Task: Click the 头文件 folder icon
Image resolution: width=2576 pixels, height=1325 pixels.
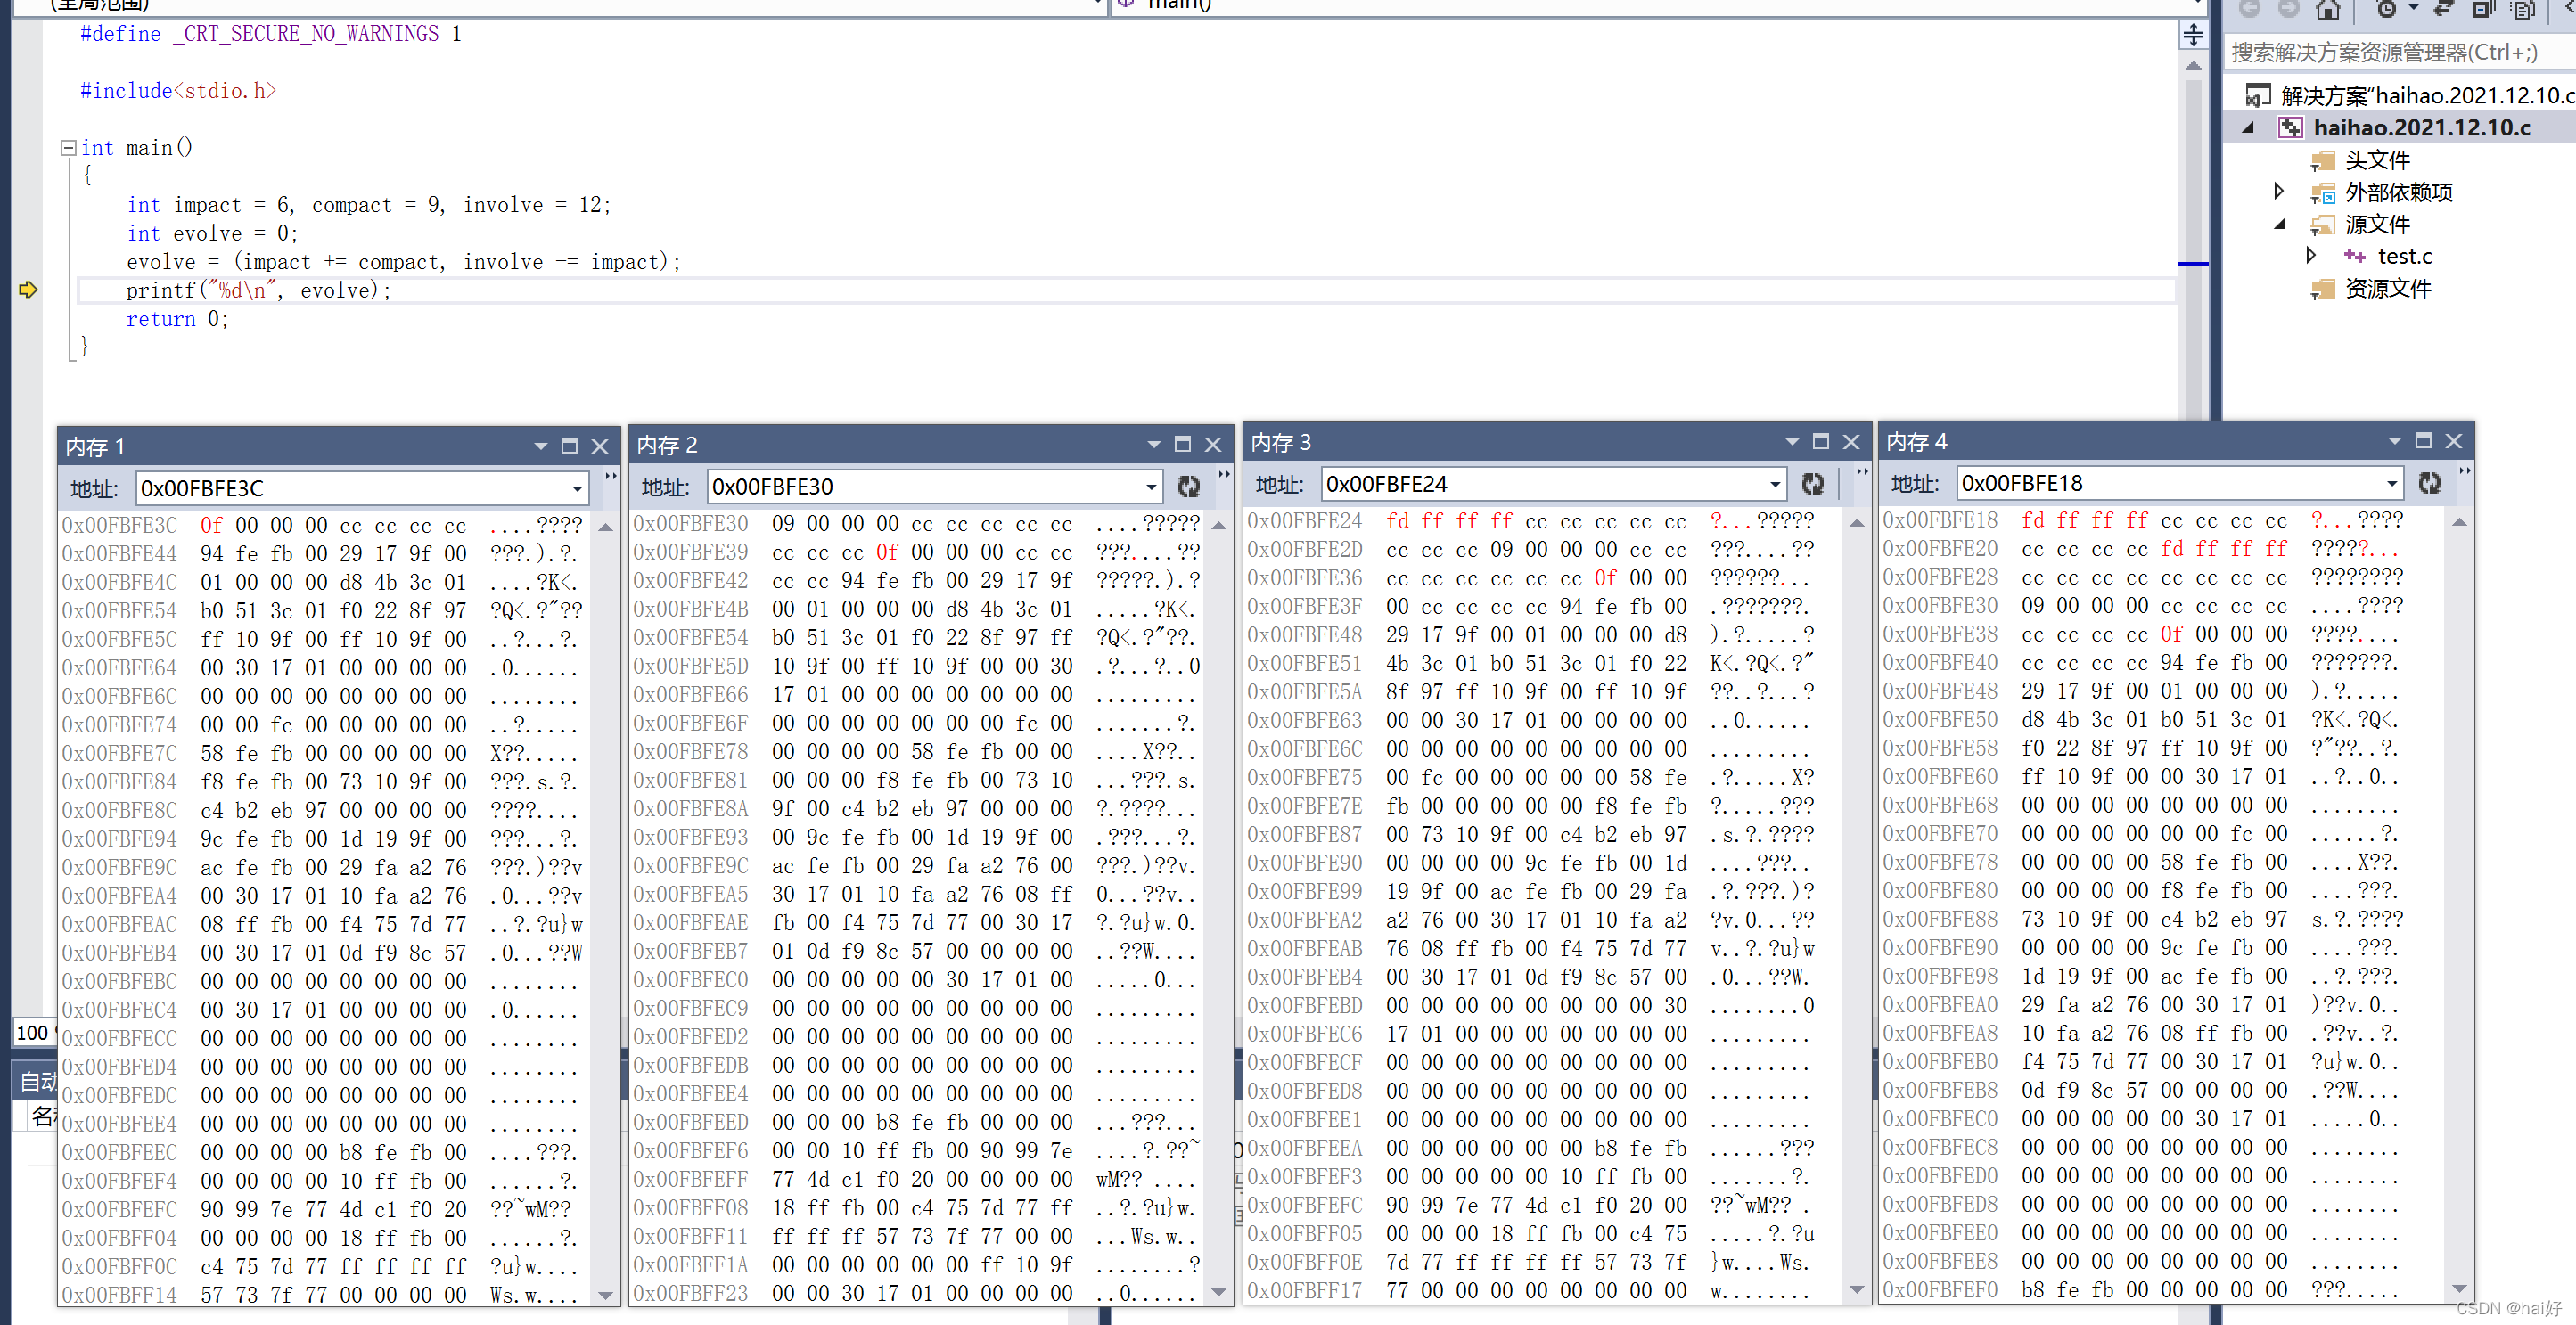Action: click(2322, 161)
